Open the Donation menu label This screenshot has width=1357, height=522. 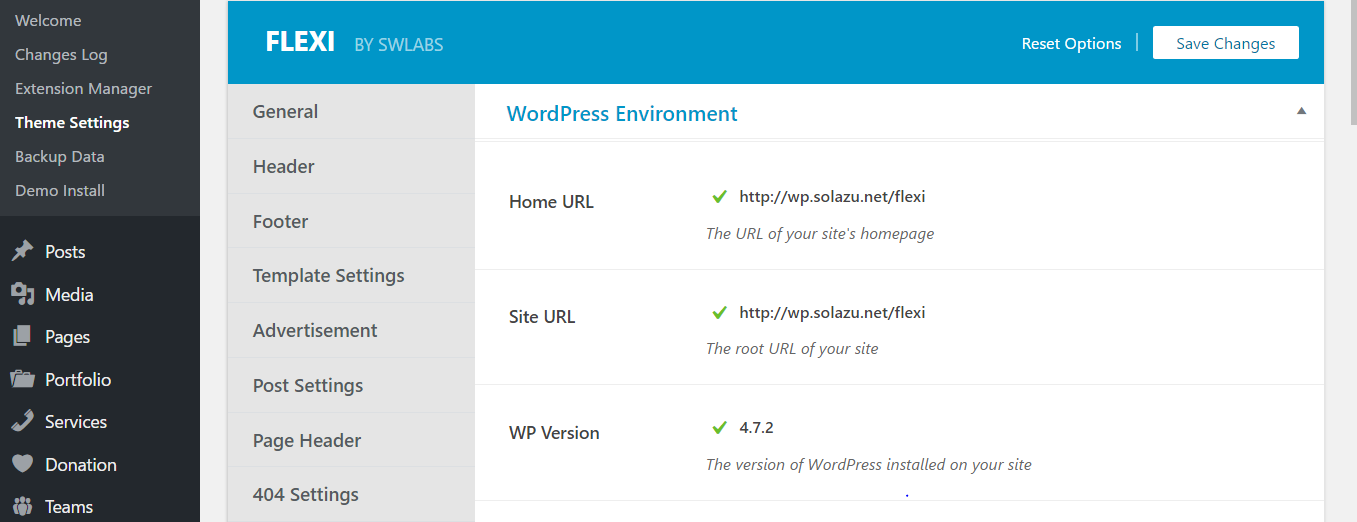pyautogui.click(x=81, y=465)
